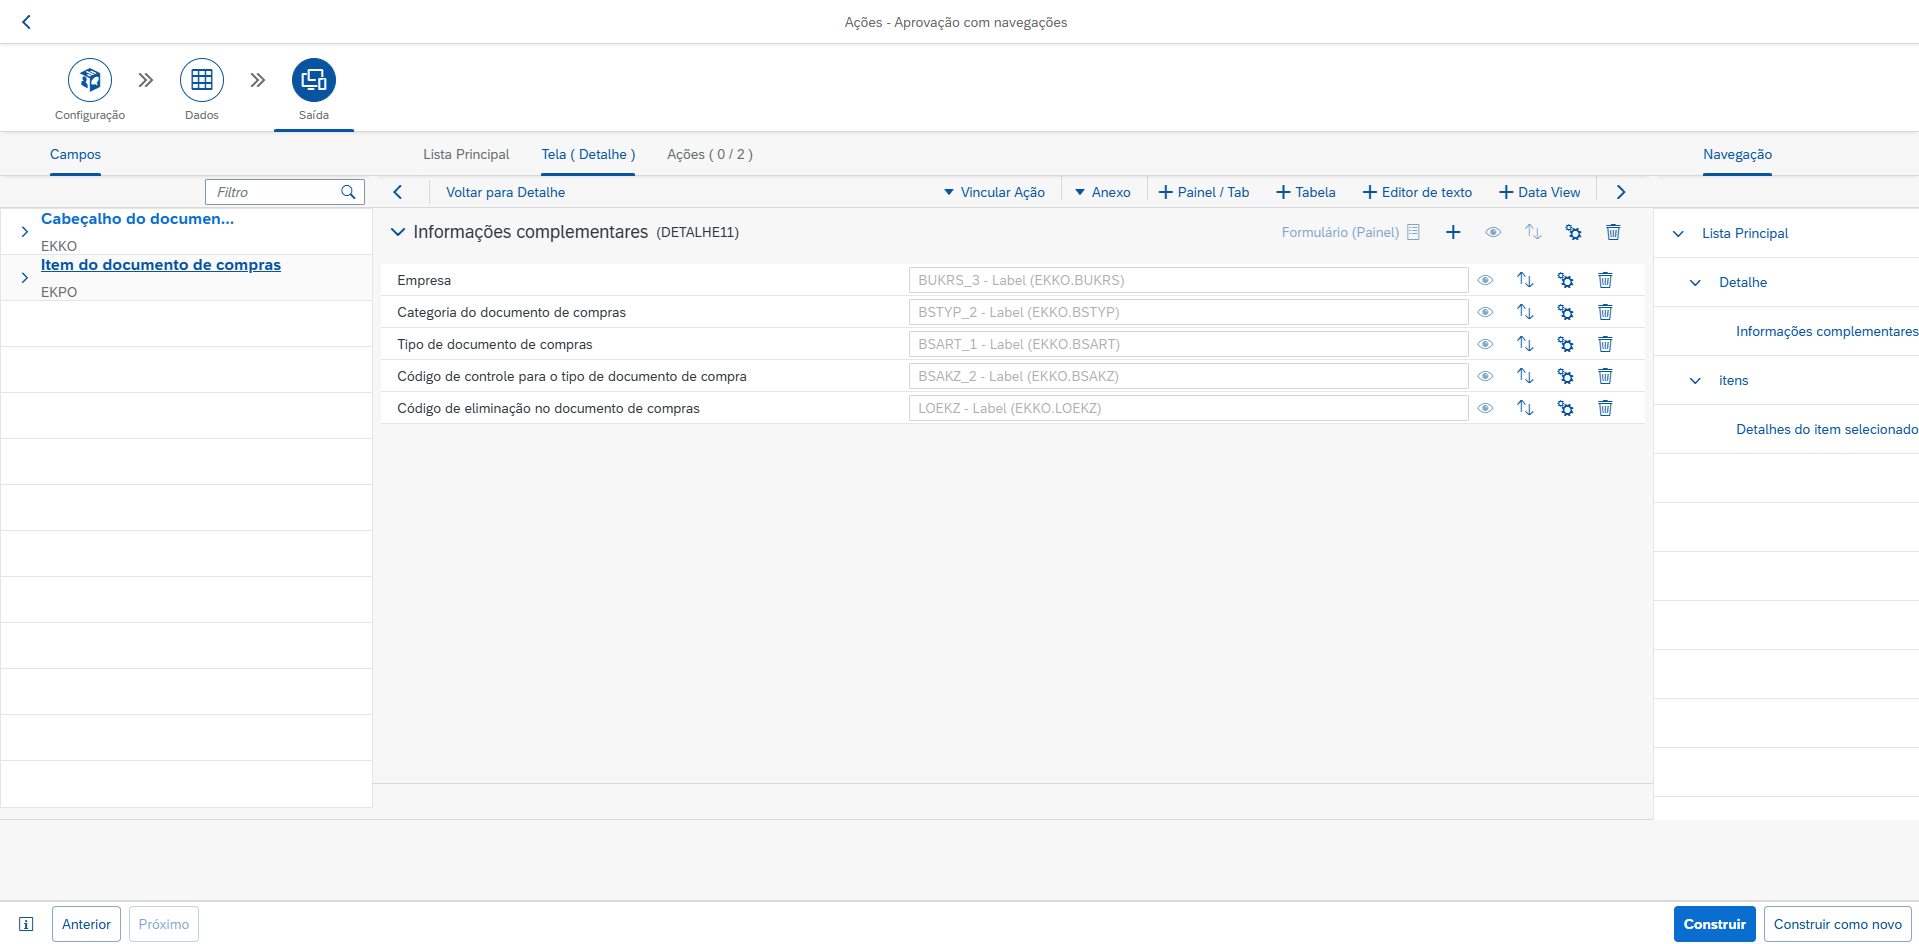Open the Vincular Ação dropdown
This screenshot has height=944, width=1919.
pyautogui.click(x=994, y=192)
